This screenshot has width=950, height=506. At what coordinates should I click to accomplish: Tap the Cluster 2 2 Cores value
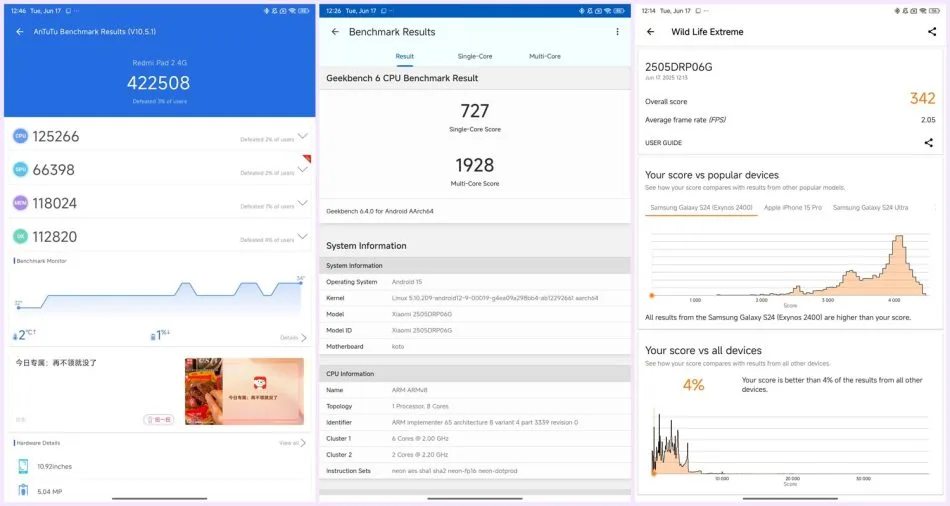click(x=420, y=454)
